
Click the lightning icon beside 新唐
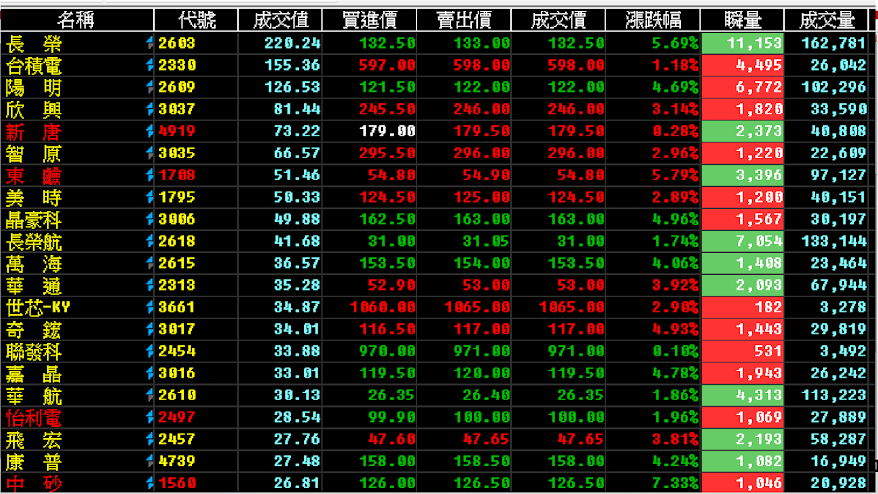(150, 131)
